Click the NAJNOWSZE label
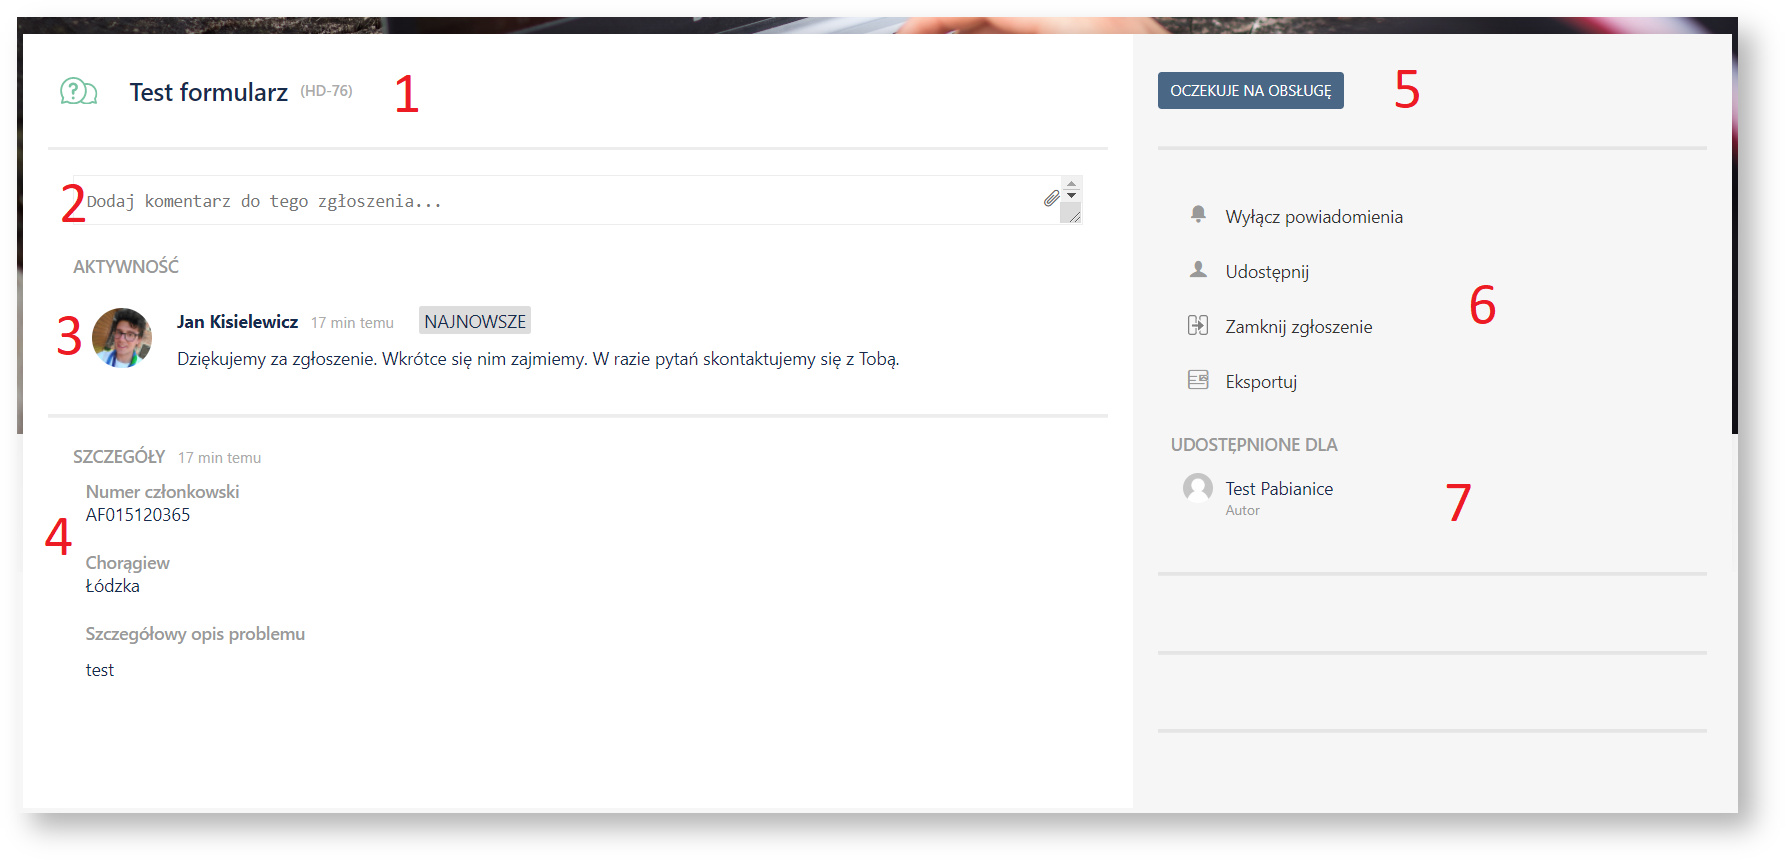Viewport: 1786px width, 861px height. tap(474, 321)
